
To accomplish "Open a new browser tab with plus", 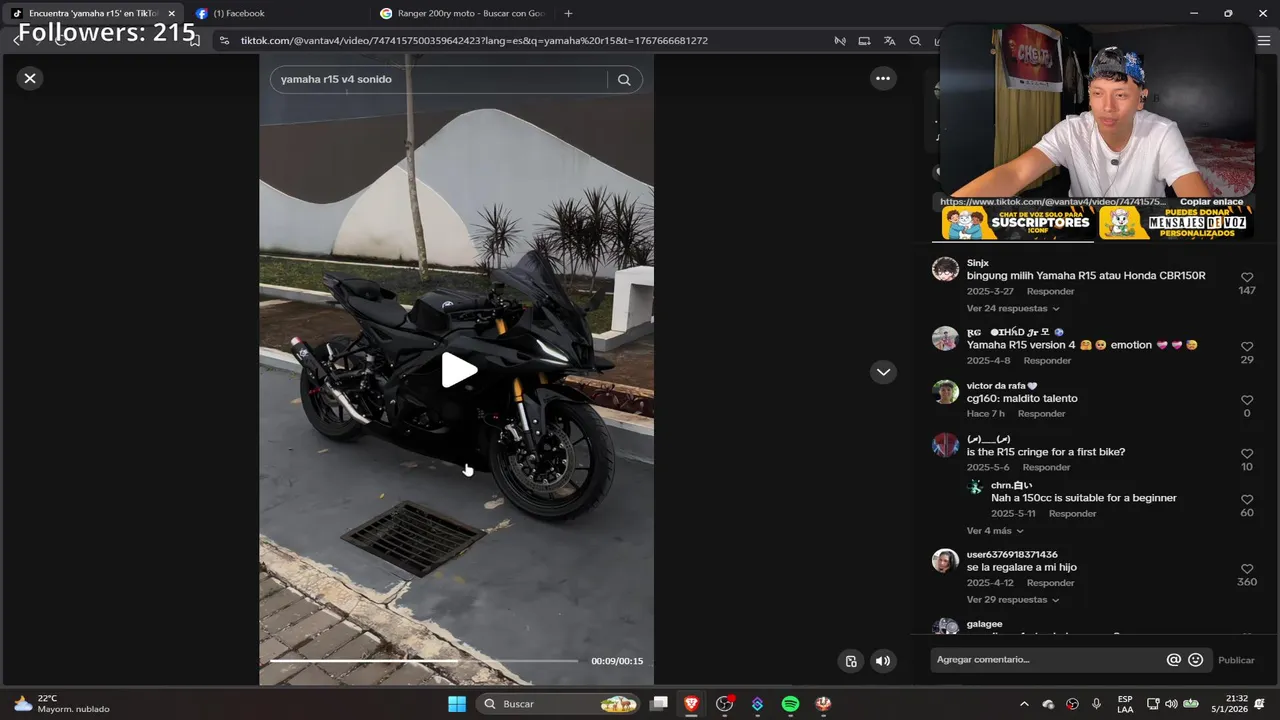I will [568, 13].
